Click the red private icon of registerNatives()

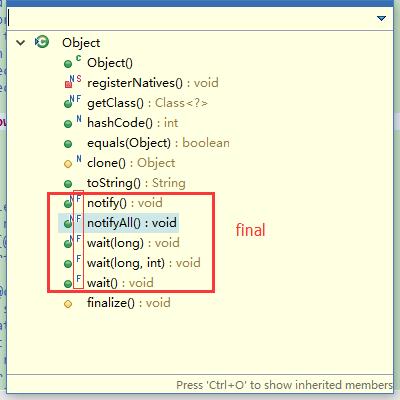point(68,84)
